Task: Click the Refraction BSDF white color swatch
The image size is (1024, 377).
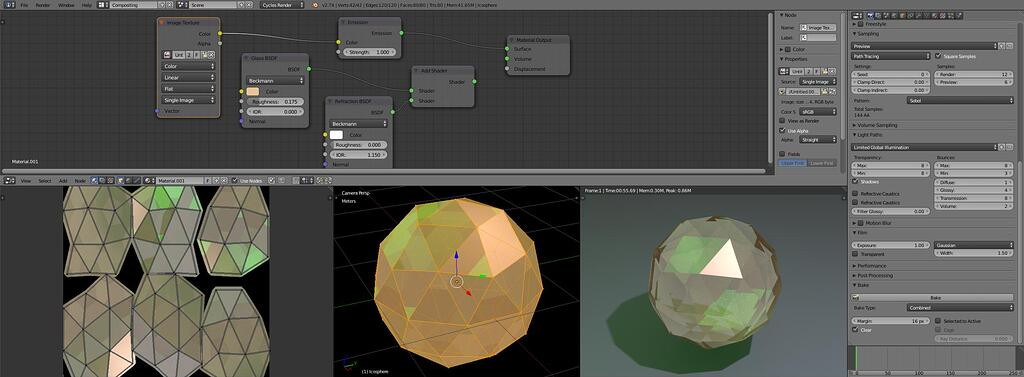Action: tap(336, 135)
